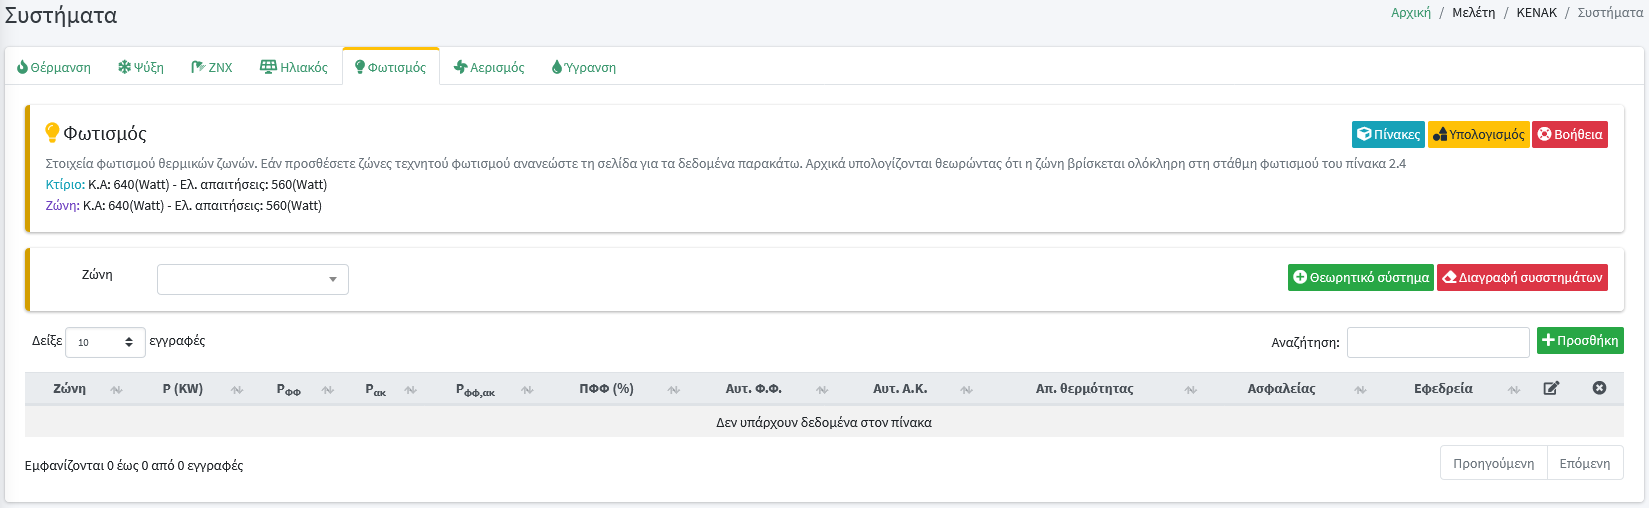
Task: Sort by P (KW) column arrows
Action: 237,390
